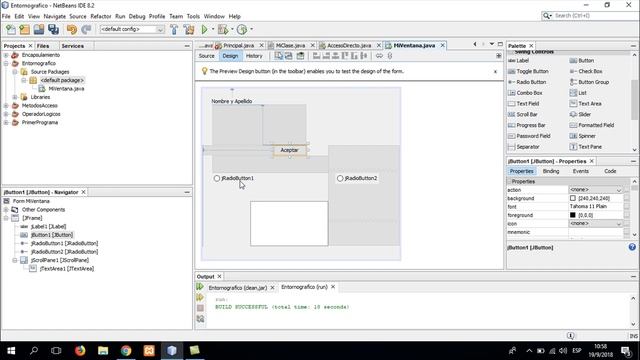
Task: Click the Save All toolbar icon
Action: (x=53, y=29)
